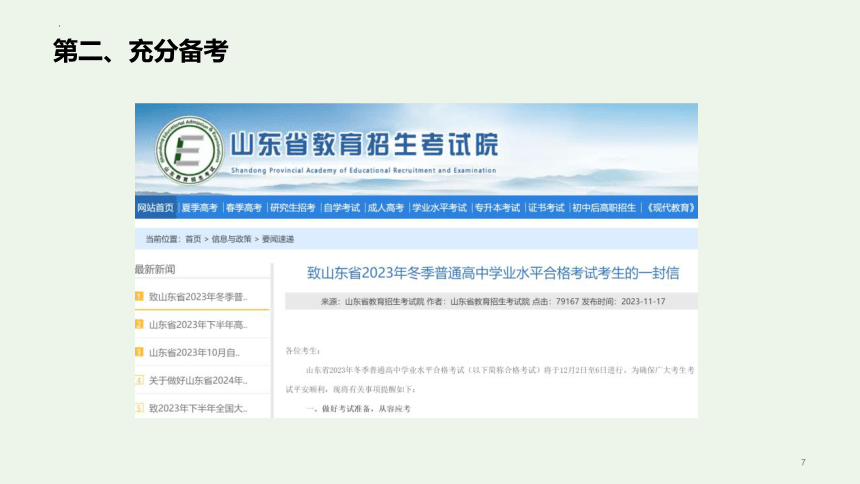Select 自学考试 in the navigation bar
Screen dimensions: 860x484
tap(342, 207)
